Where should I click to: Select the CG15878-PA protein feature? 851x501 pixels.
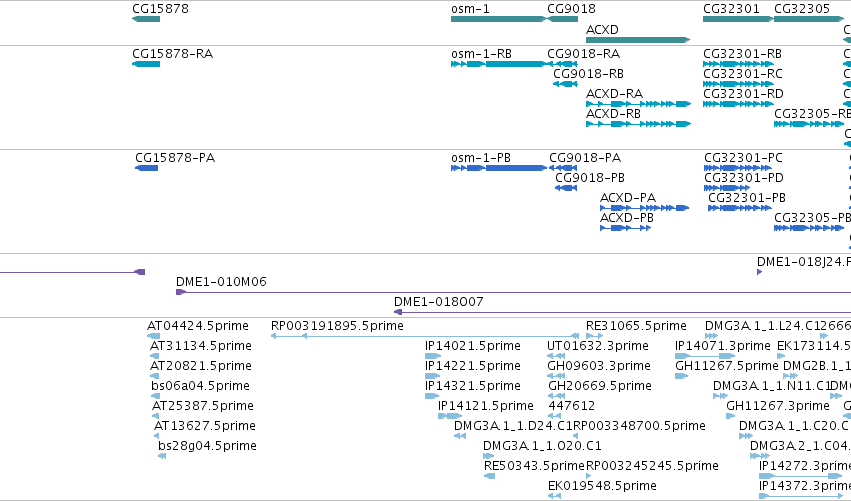(x=147, y=168)
